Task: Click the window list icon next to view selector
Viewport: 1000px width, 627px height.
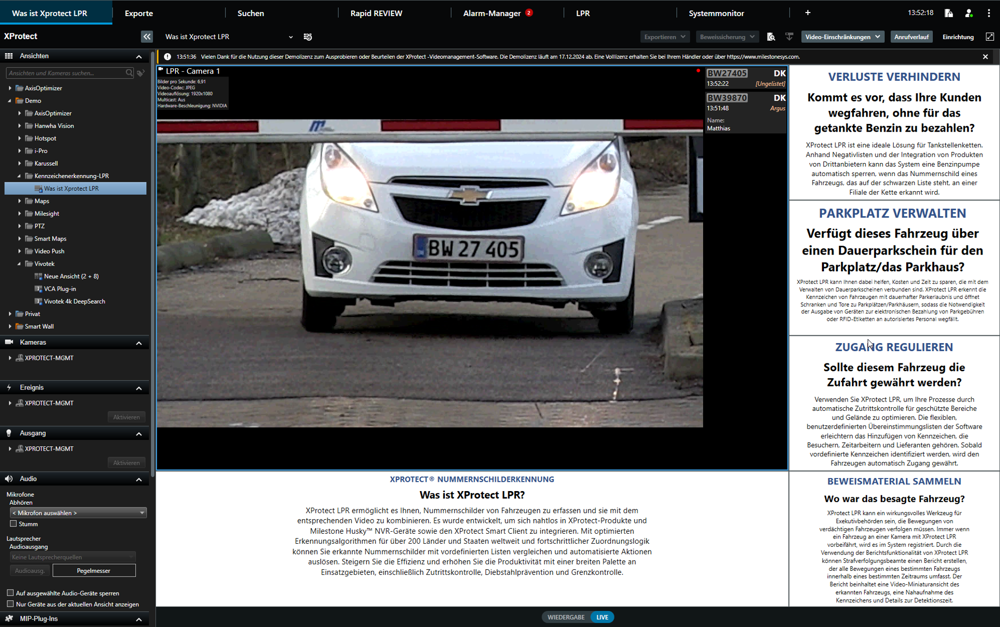Action: [308, 37]
